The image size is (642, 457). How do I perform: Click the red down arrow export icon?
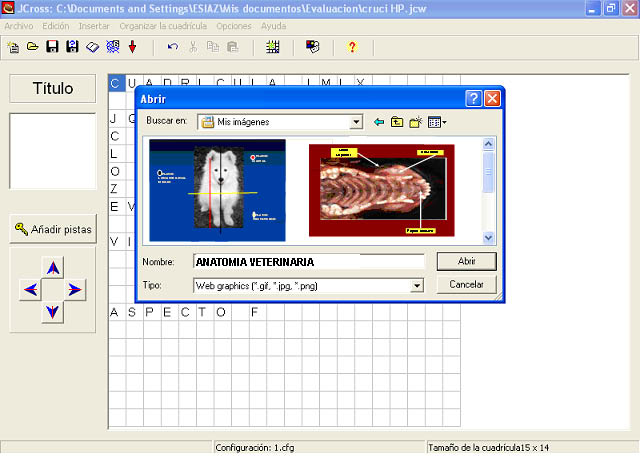[x=132, y=47]
